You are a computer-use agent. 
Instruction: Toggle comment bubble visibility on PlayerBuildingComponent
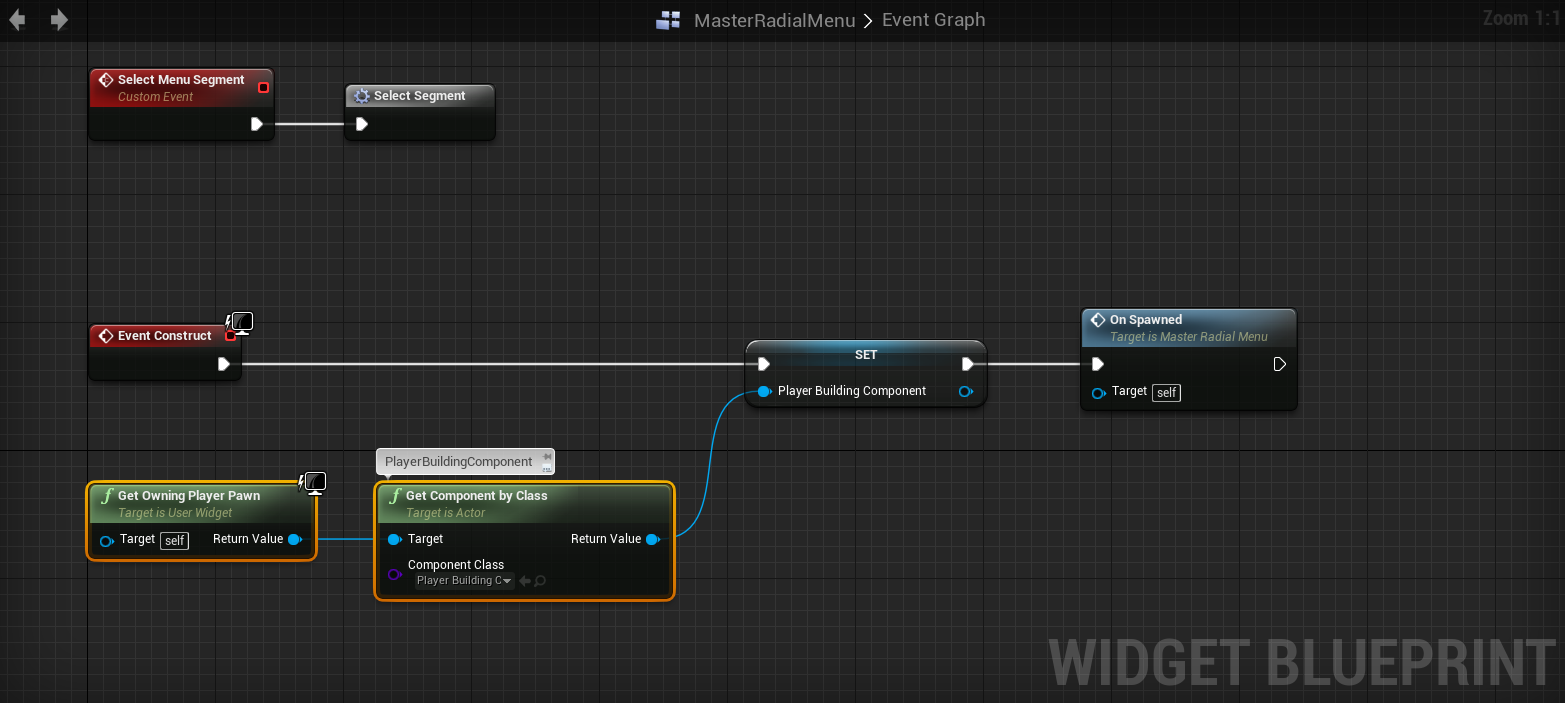(x=547, y=467)
